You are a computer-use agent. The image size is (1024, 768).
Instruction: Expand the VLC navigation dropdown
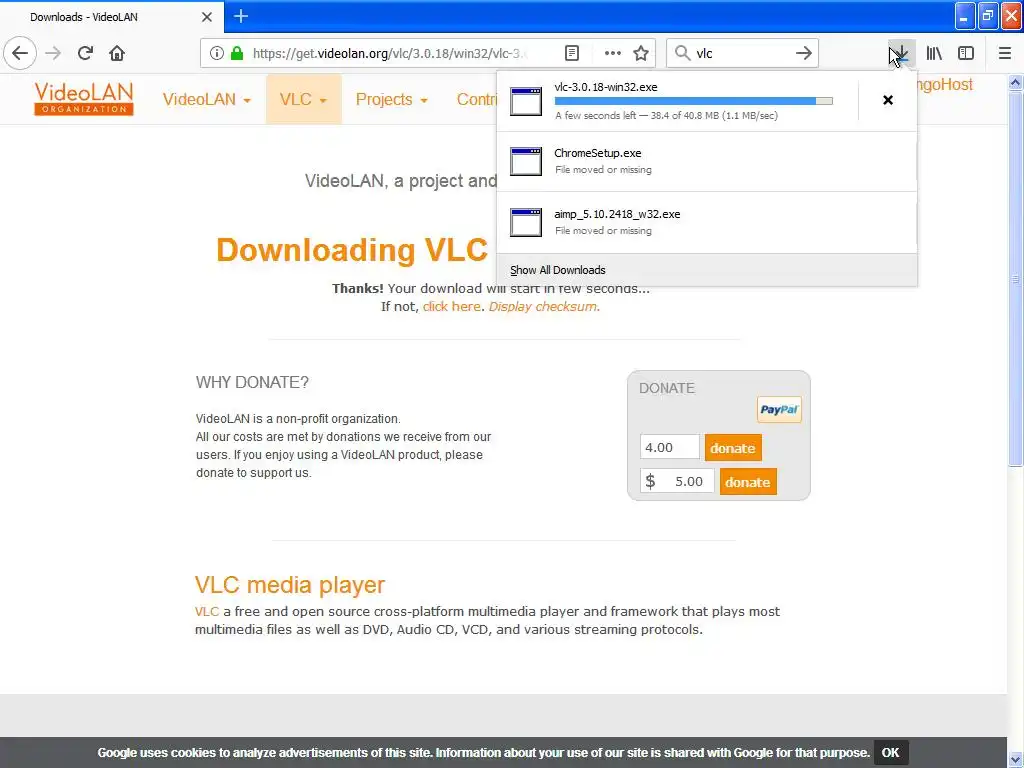[x=303, y=99]
